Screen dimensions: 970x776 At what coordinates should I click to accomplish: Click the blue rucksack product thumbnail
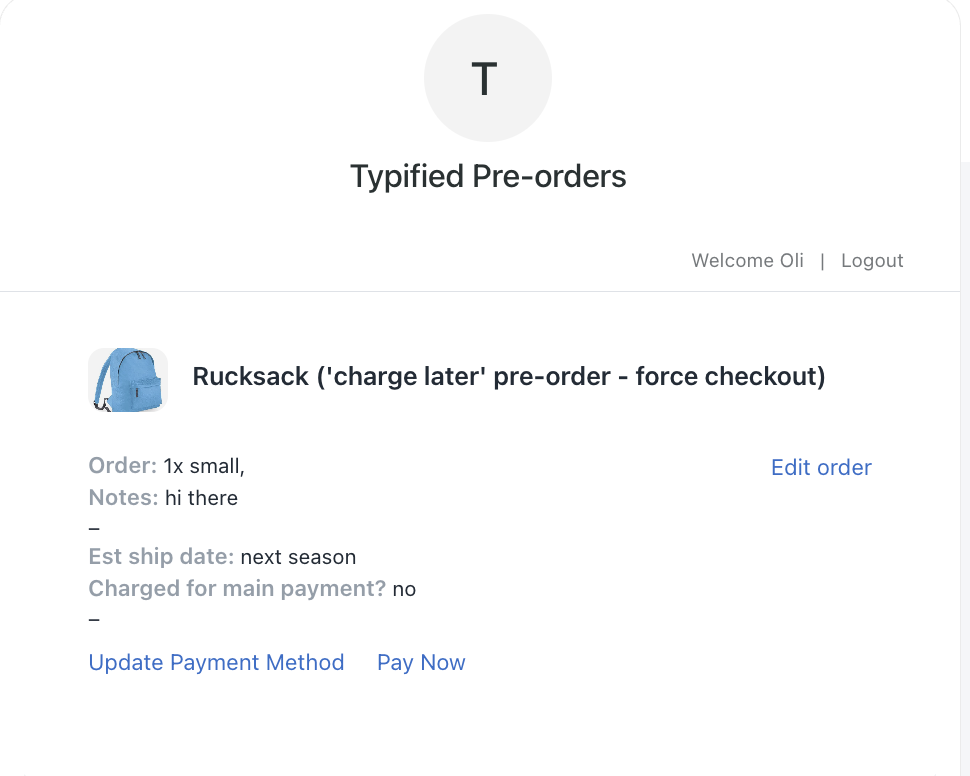128,379
